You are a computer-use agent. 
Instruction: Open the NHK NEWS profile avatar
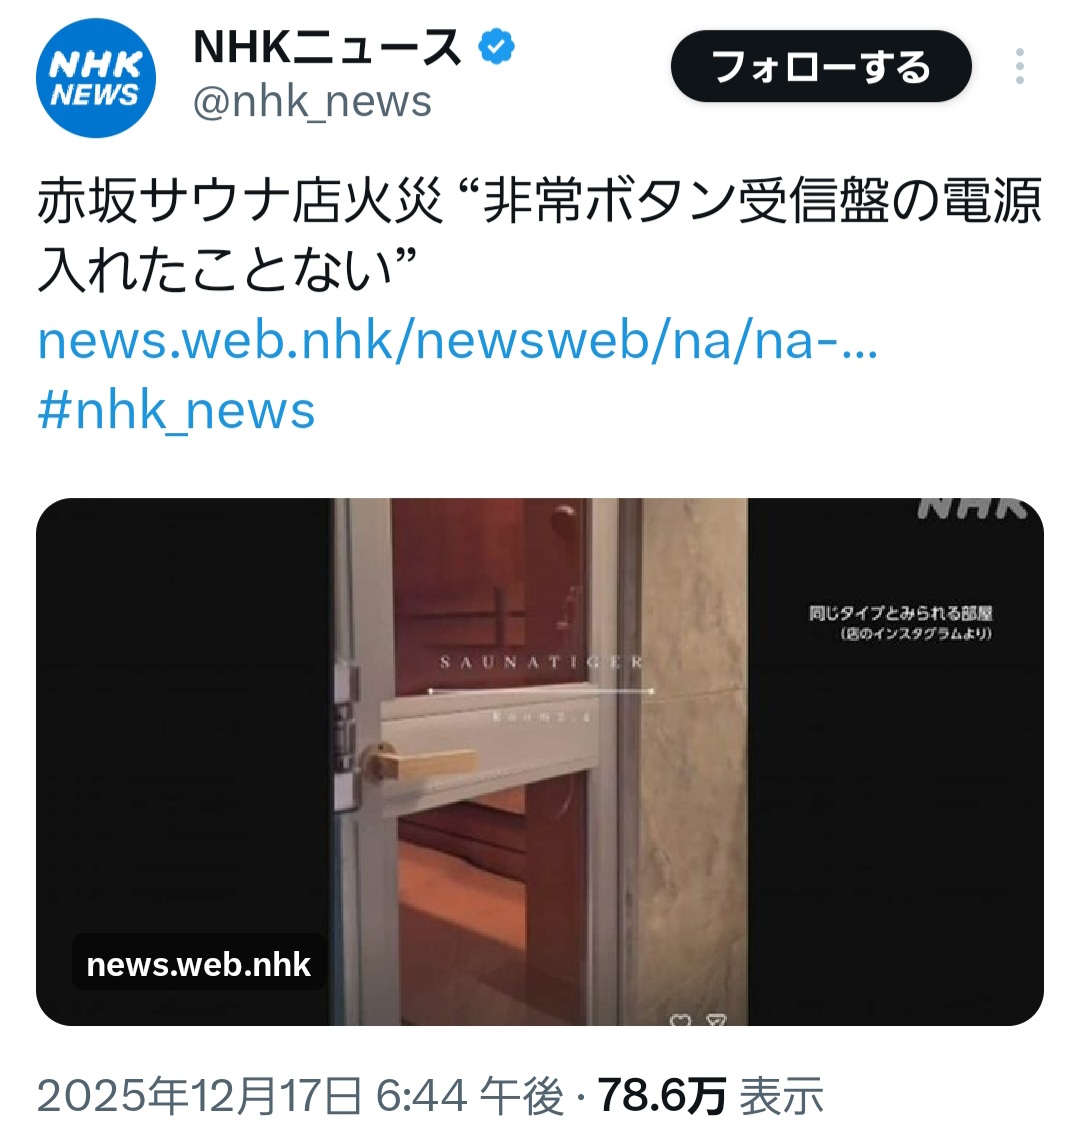tap(96, 78)
